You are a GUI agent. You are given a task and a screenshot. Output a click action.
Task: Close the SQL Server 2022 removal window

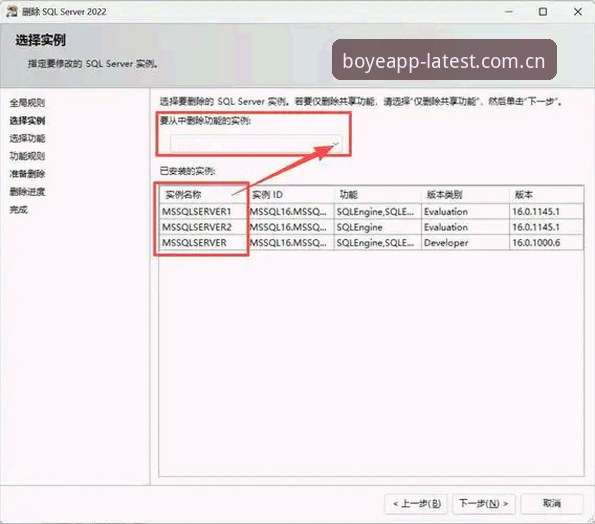tap(578, 11)
